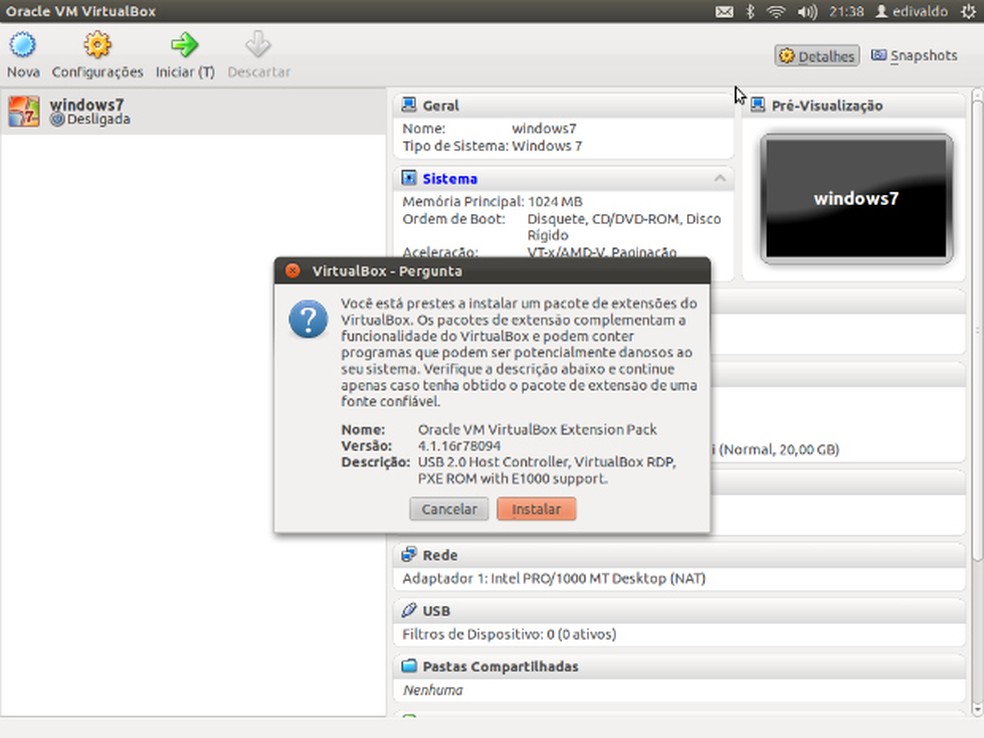Close the VirtualBox - Pergunta dialog
Image resolution: width=984 pixels, height=738 pixels.
tap(292, 270)
